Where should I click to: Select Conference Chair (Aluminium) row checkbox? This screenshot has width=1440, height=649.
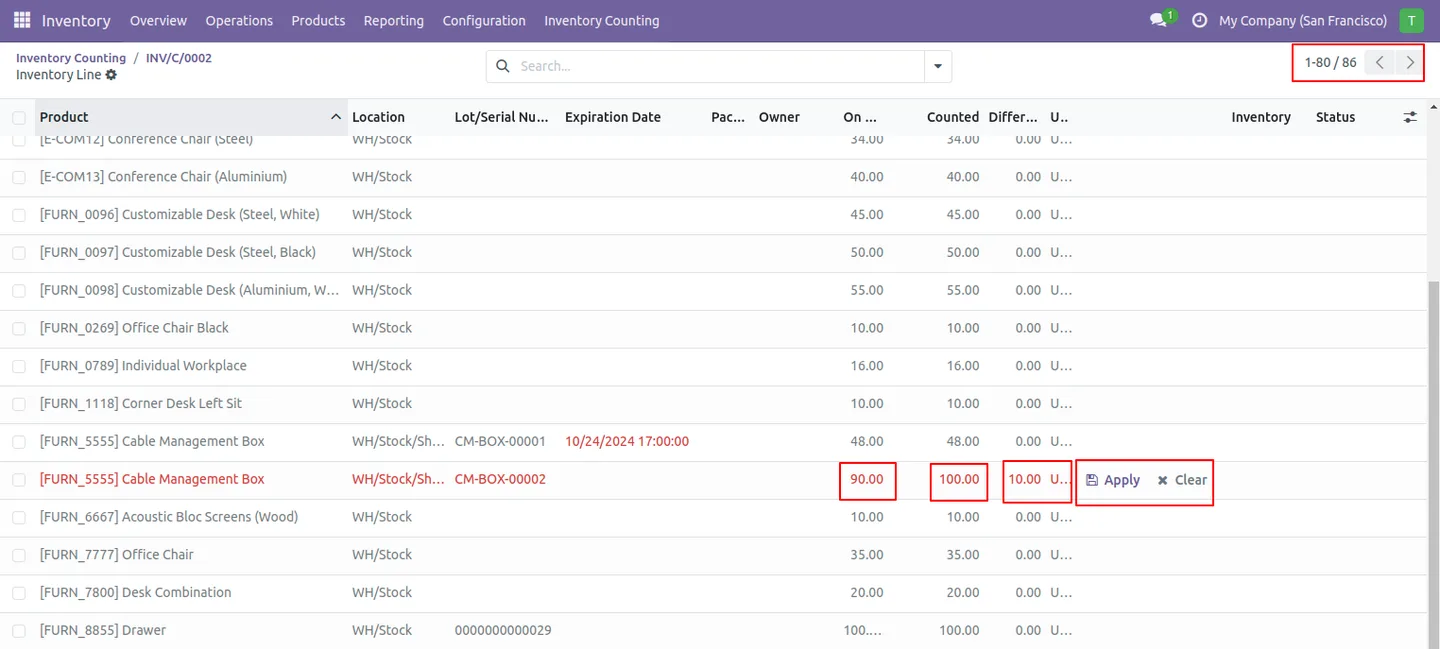[x=19, y=177]
